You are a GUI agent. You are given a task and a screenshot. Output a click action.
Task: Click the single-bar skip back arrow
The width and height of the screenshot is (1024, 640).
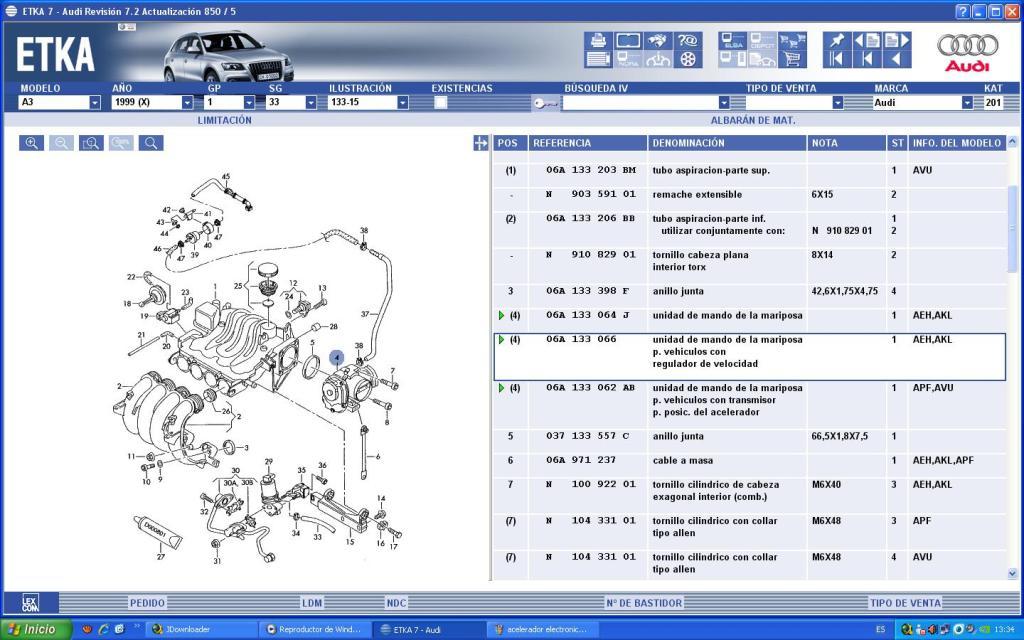point(867,59)
